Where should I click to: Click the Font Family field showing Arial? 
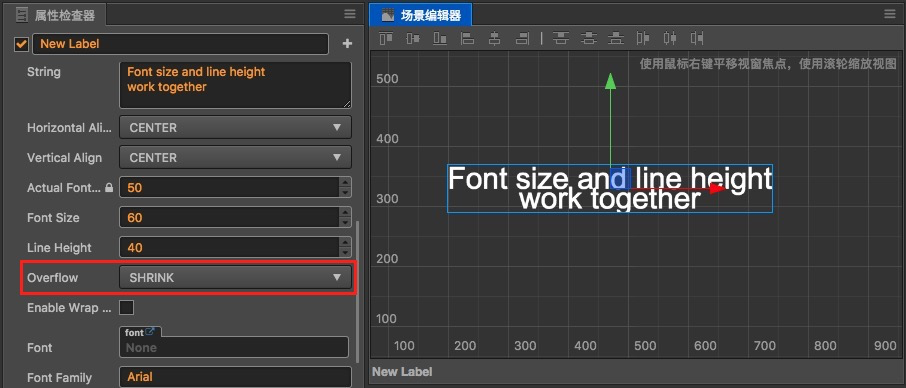click(235, 377)
